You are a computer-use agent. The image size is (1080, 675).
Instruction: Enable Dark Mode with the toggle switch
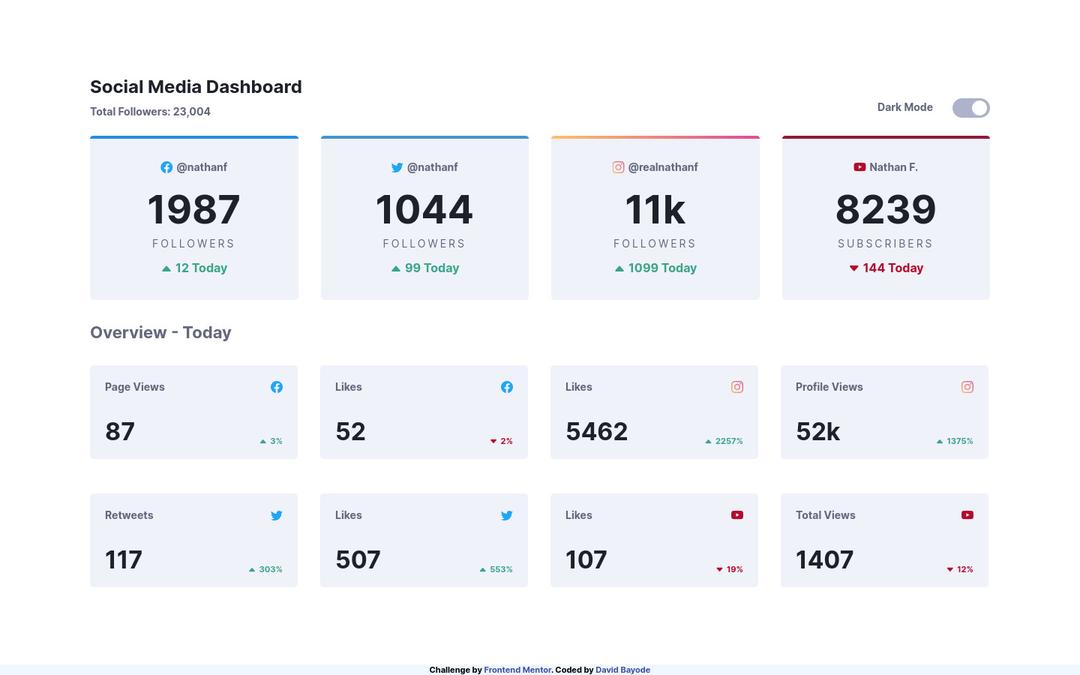(970, 107)
